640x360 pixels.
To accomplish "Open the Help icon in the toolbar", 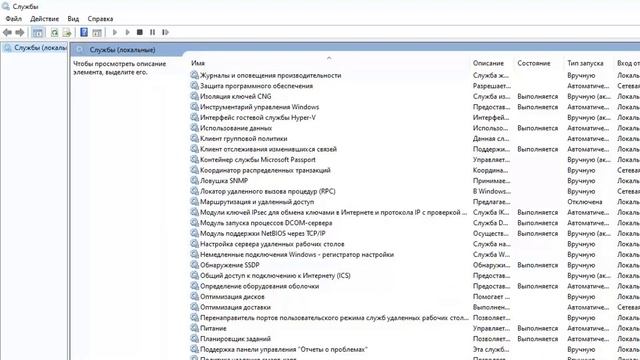I will tap(84, 32).
